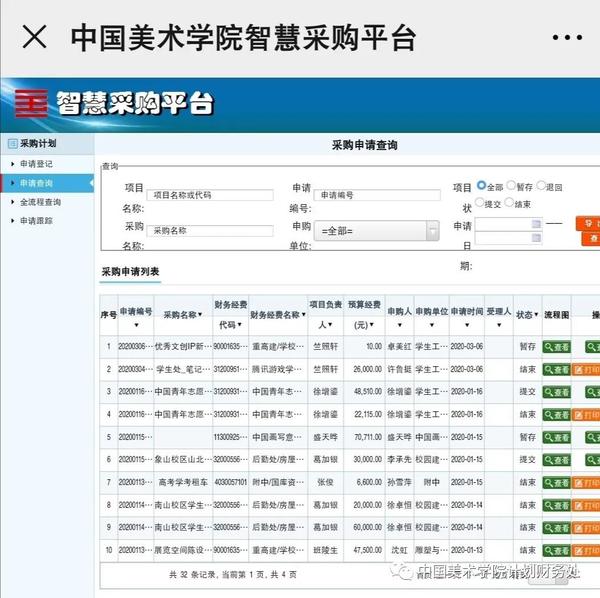
Task: Open the 申购单位 dropdown list
Action: tap(432, 231)
